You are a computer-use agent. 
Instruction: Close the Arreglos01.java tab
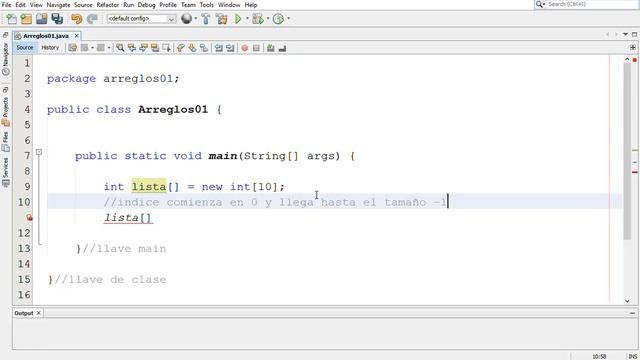tap(76, 36)
